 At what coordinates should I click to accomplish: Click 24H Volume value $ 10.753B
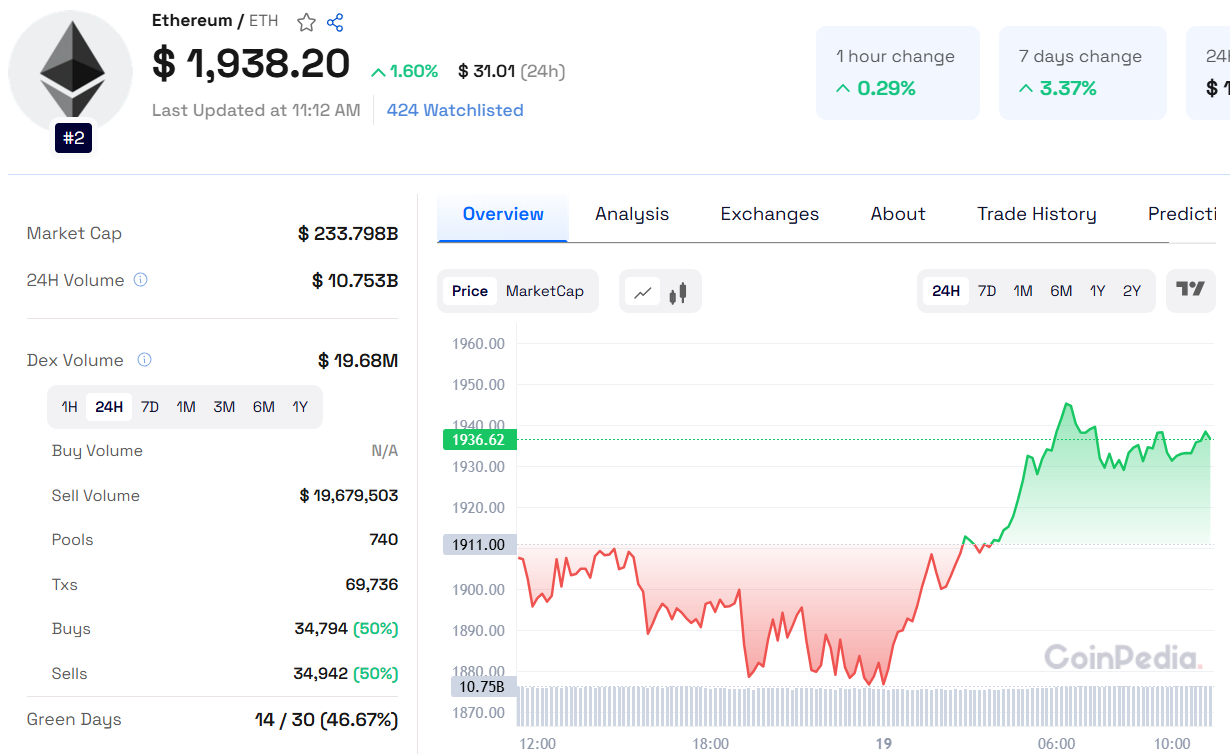(355, 281)
